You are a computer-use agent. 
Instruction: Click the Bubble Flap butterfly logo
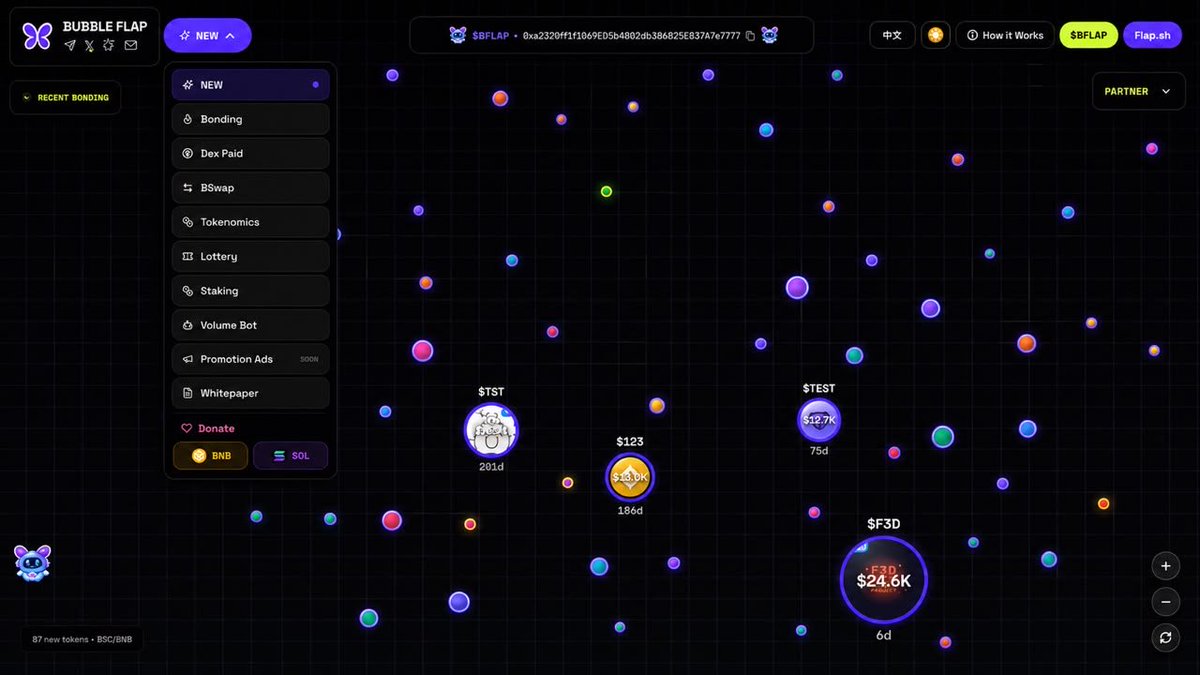(x=37, y=36)
